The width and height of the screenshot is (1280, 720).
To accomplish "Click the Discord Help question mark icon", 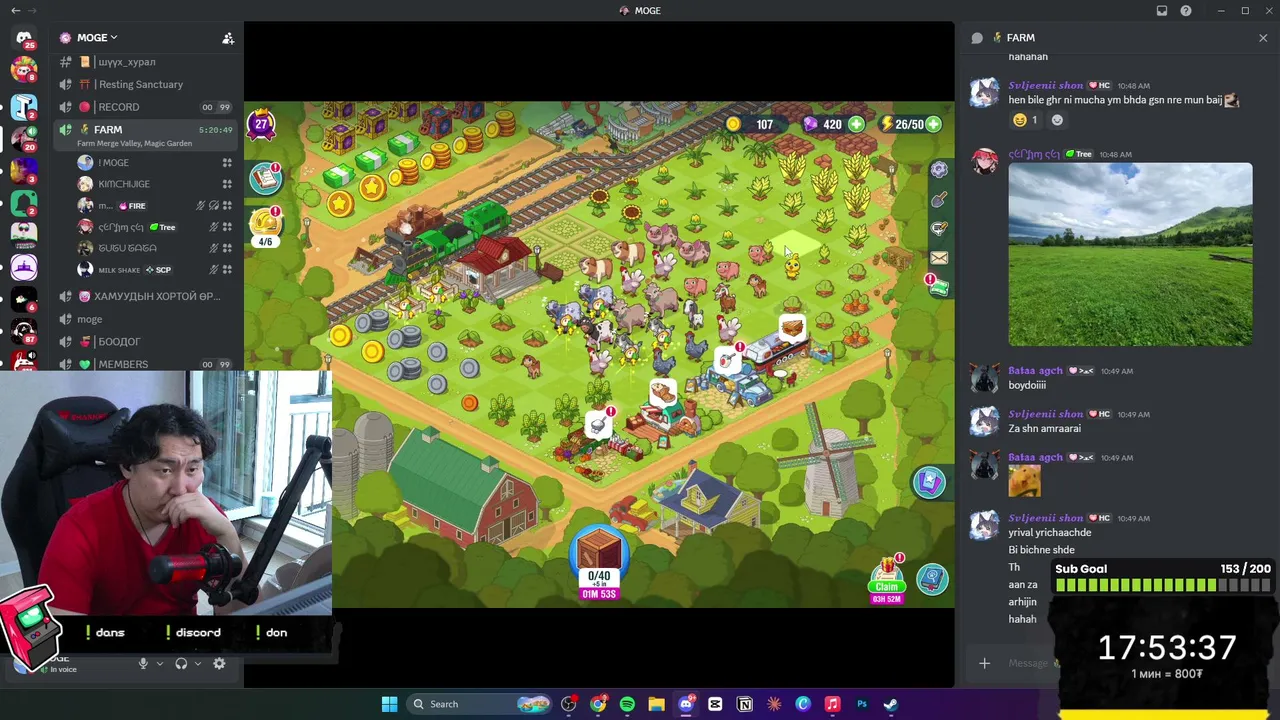I will click(1186, 11).
